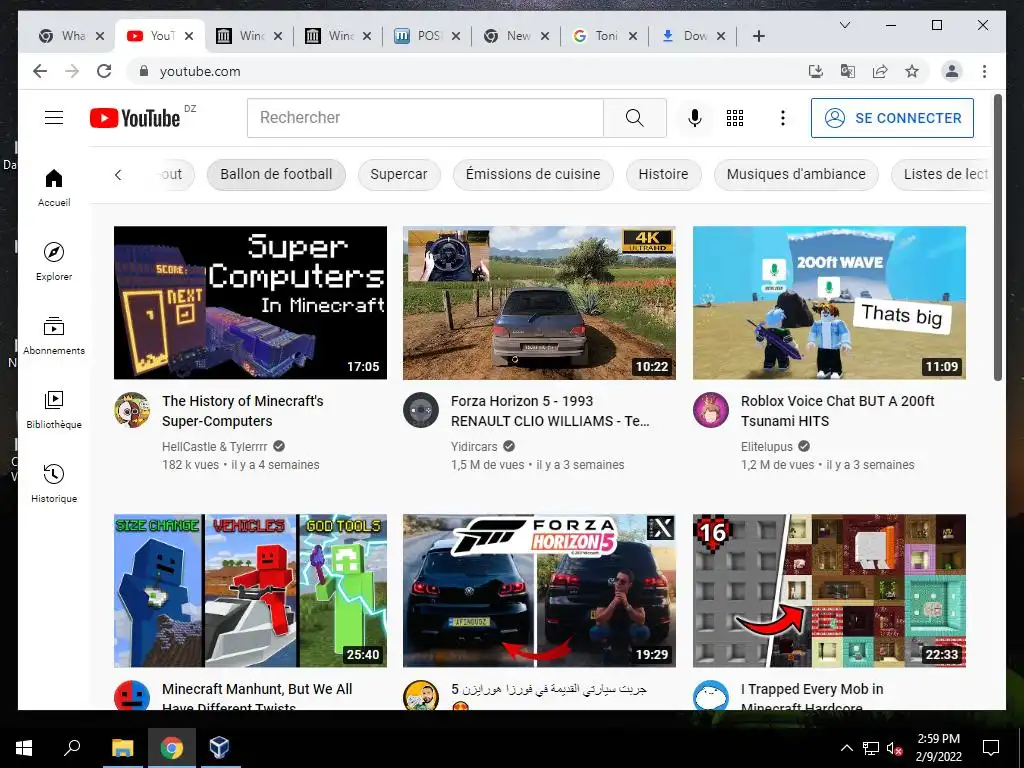Select Ballon de football chip

click(276, 174)
